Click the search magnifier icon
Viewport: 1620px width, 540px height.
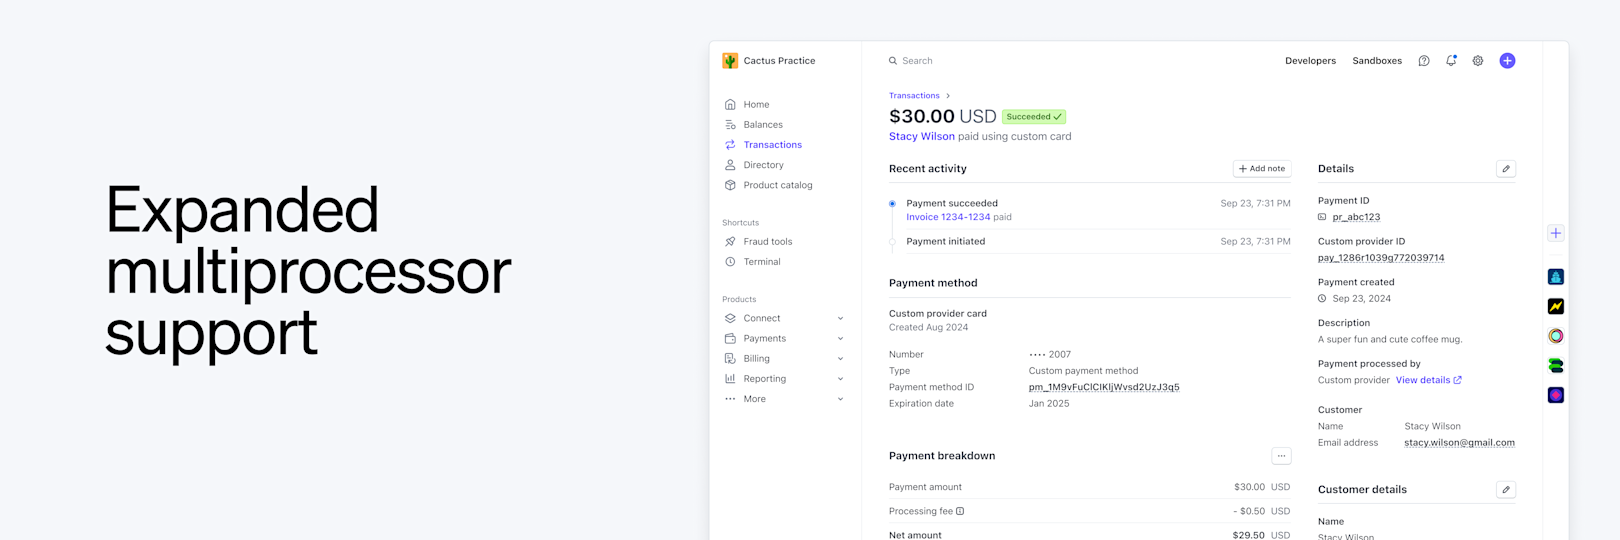[x=893, y=61]
